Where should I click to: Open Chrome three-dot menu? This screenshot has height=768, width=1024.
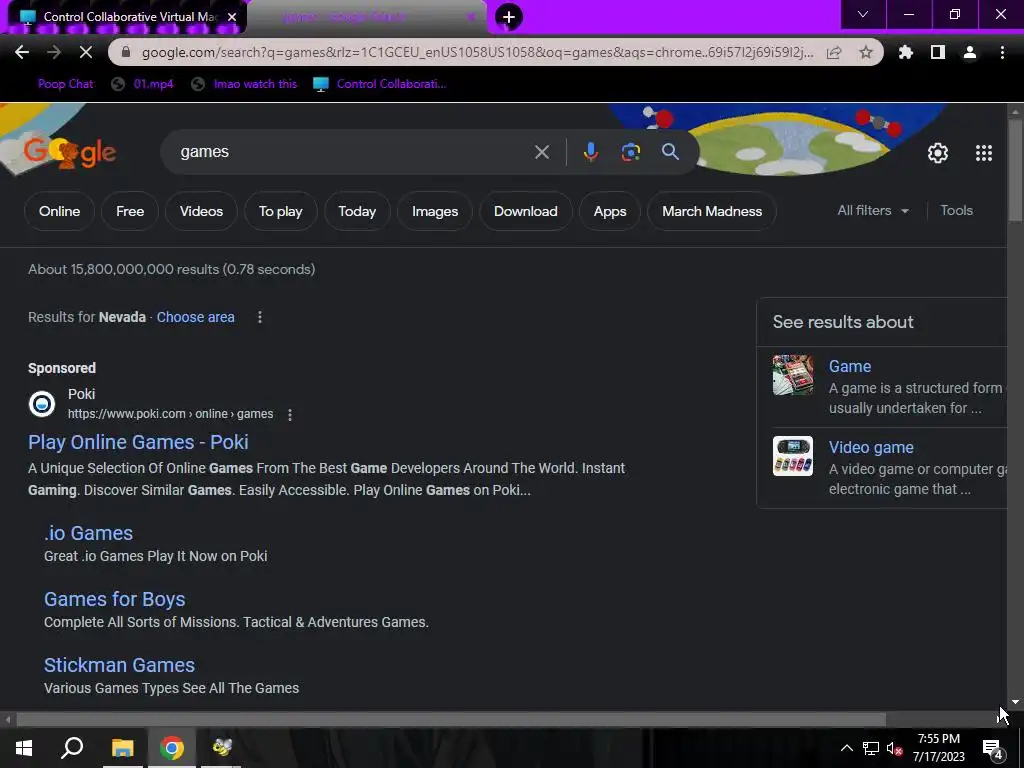(1002, 52)
